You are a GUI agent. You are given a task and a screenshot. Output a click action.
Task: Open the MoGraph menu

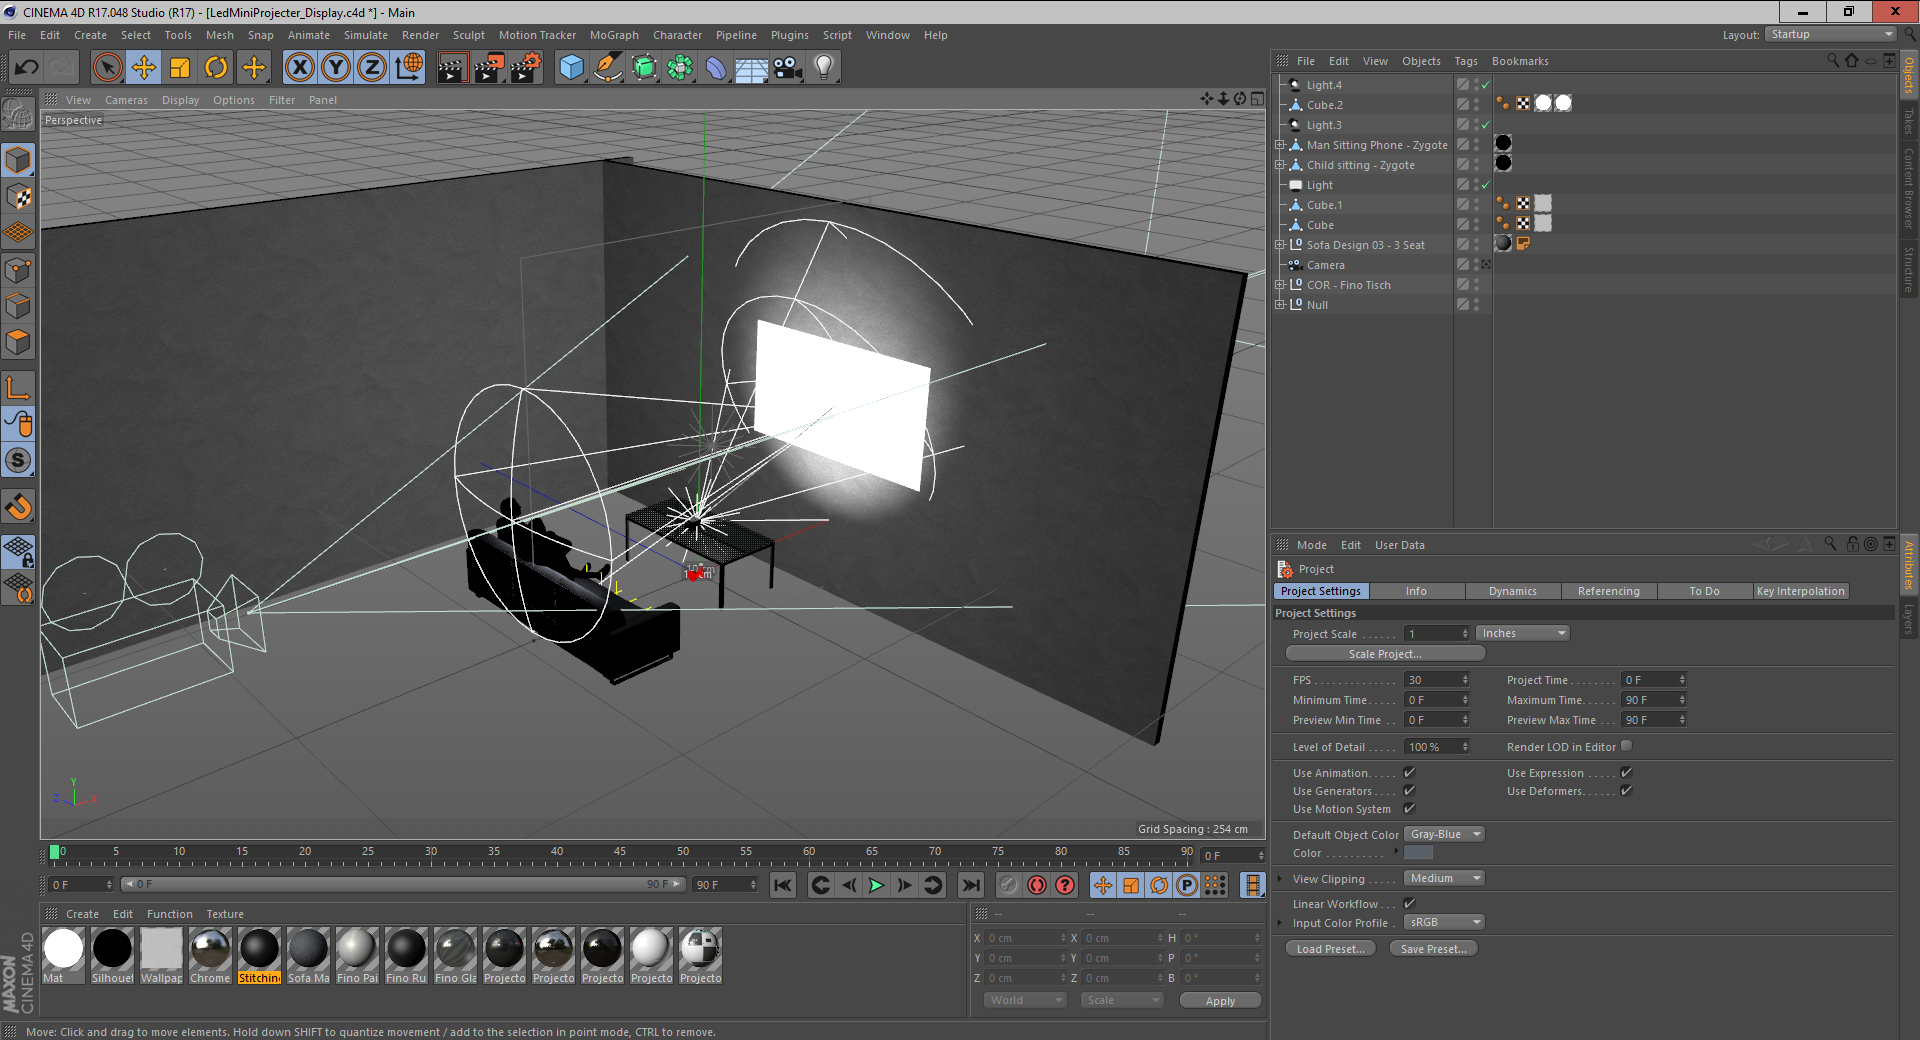tap(613, 35)
